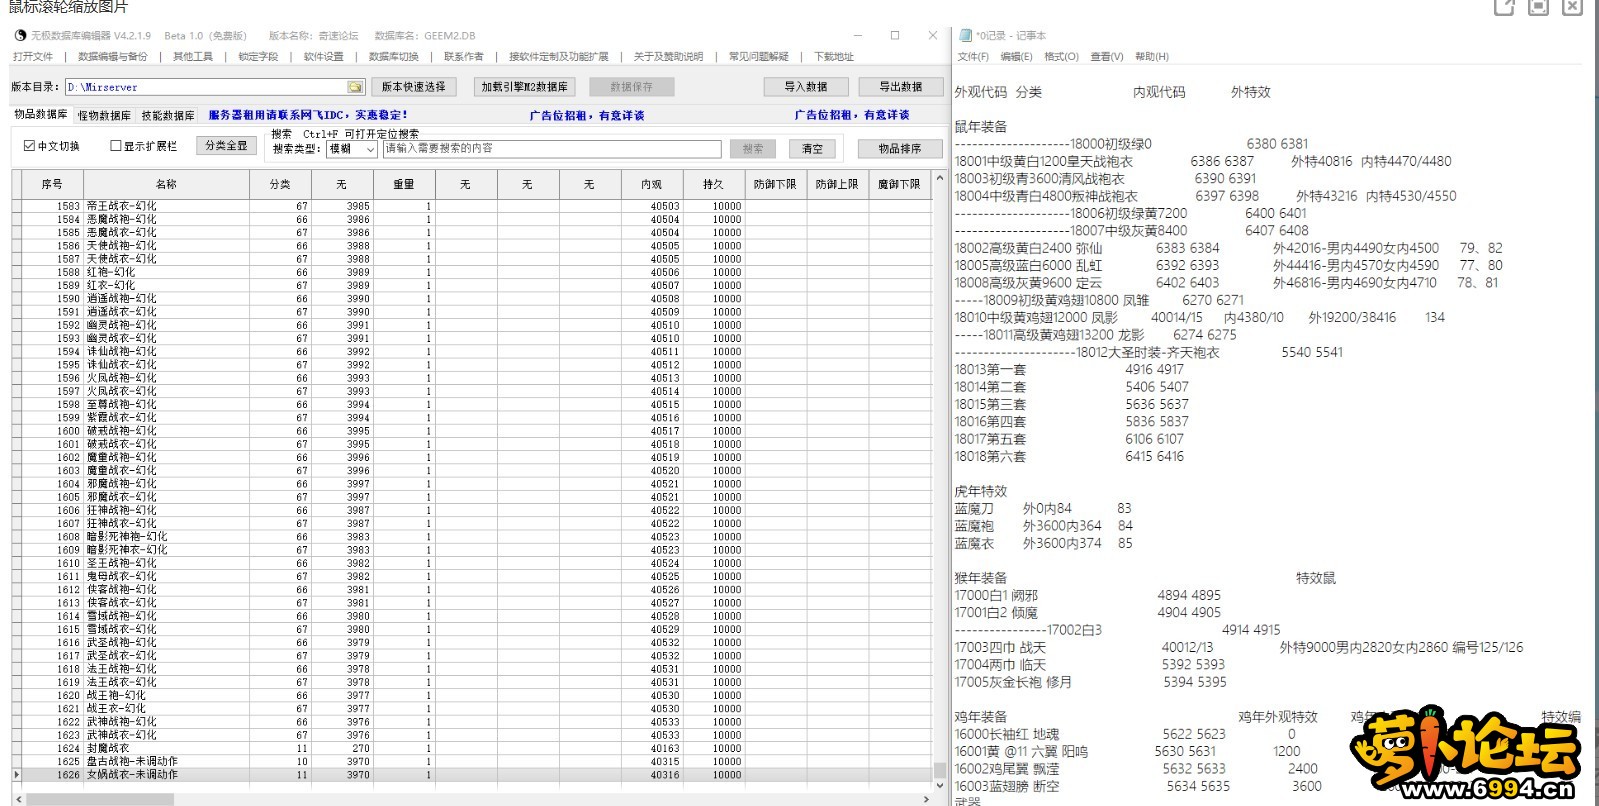Click the 内观 column header
1599x806 pixels.
[652, 184]
